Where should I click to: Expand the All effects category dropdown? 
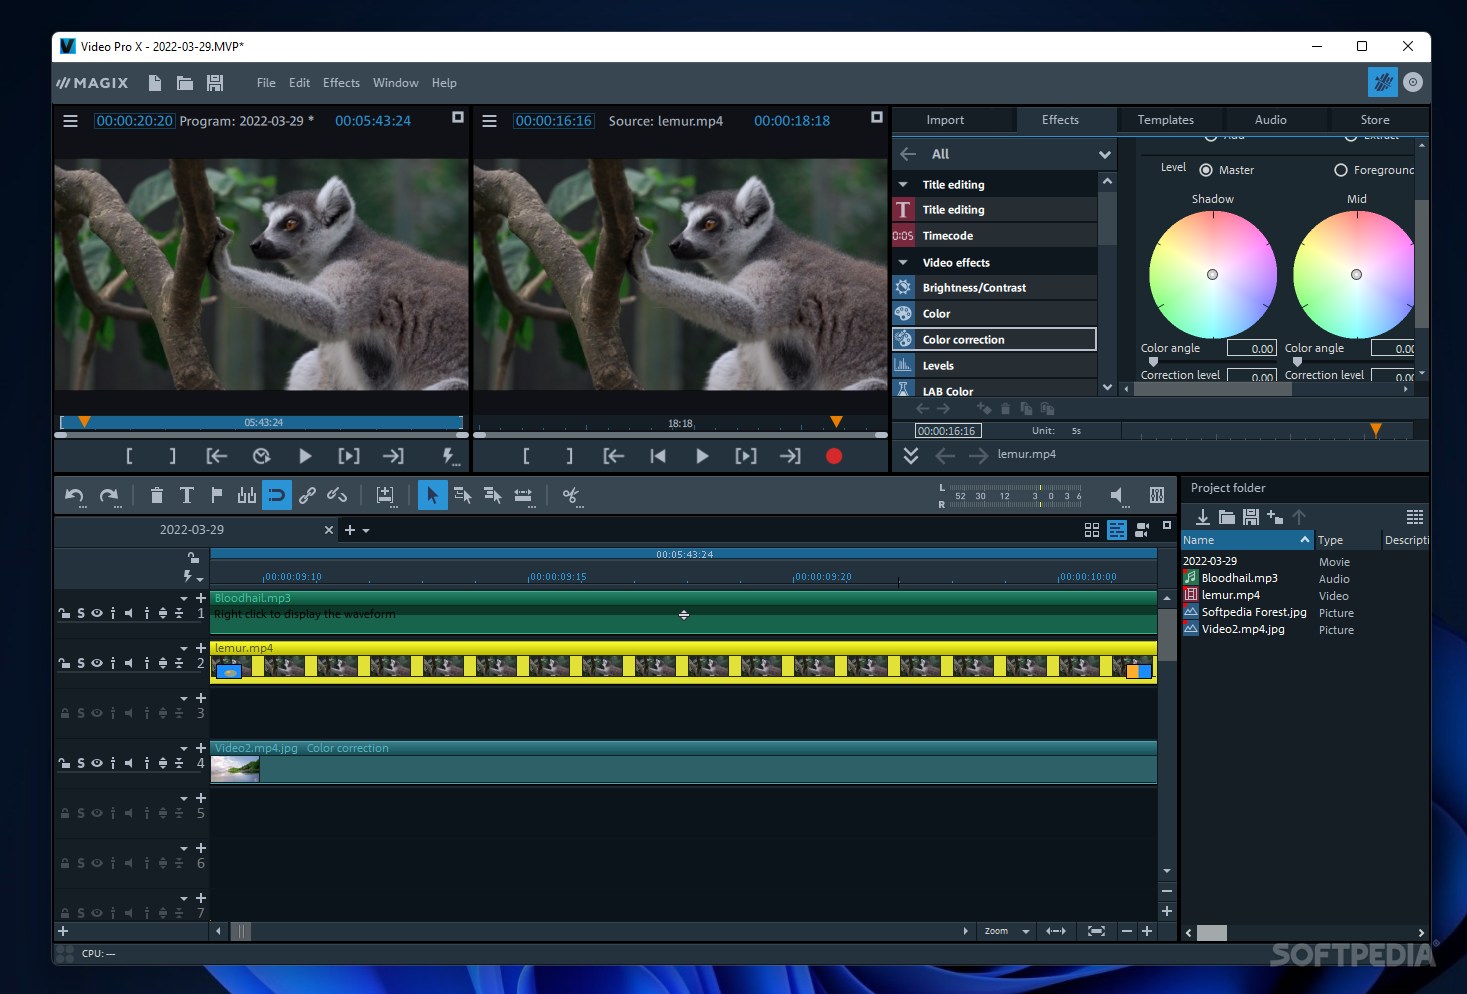(x=1104, y=154)
